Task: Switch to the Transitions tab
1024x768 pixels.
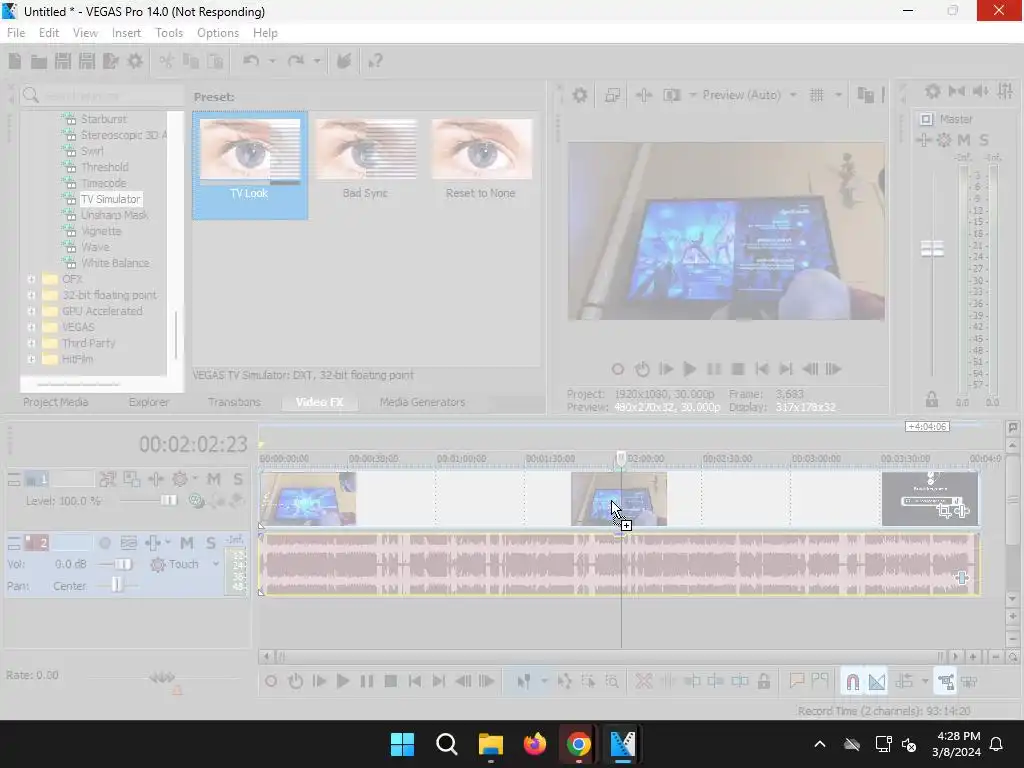Action: [234, 402]
